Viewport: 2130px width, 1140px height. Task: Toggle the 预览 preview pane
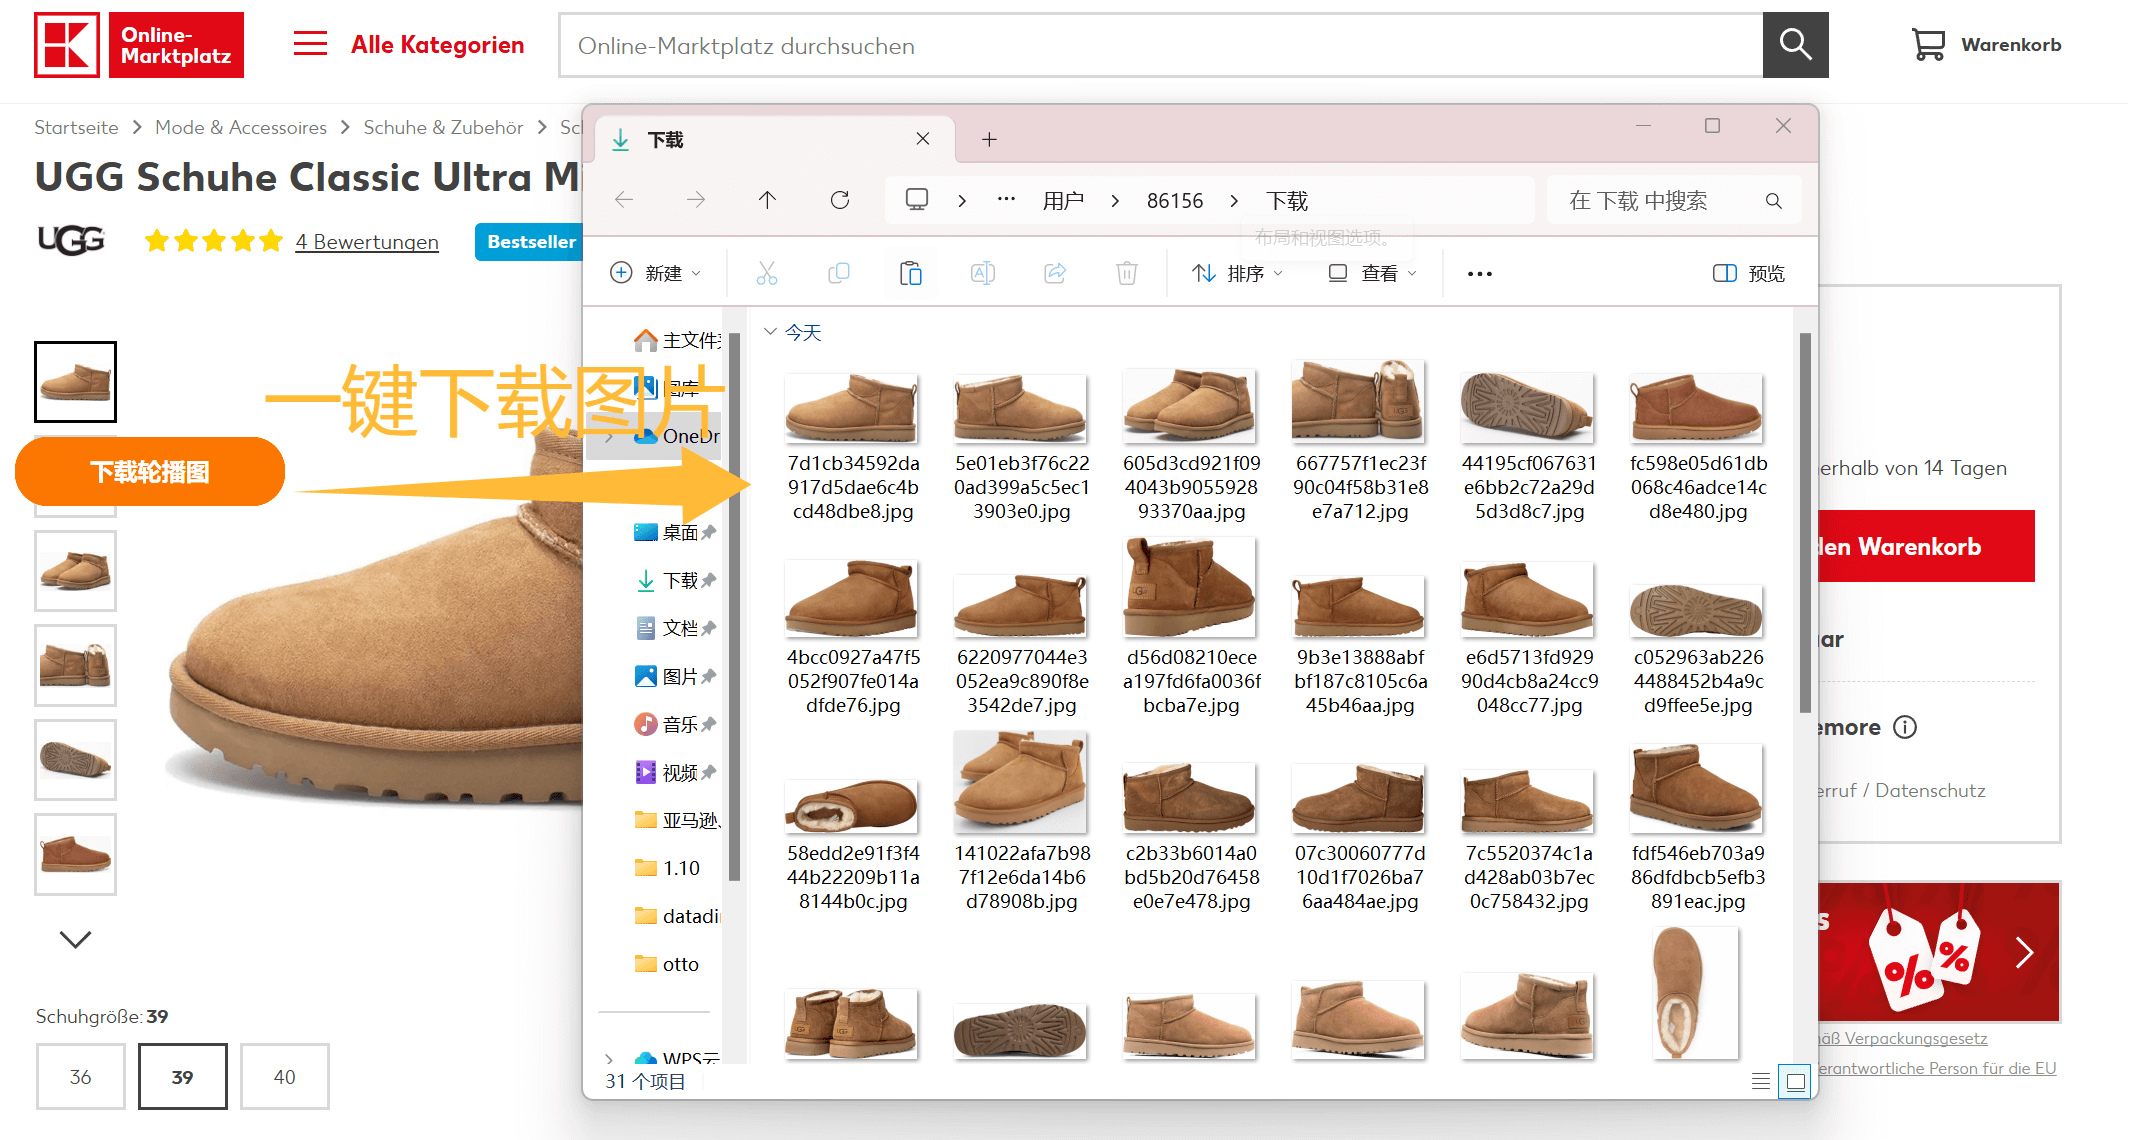pos(1749,273)
